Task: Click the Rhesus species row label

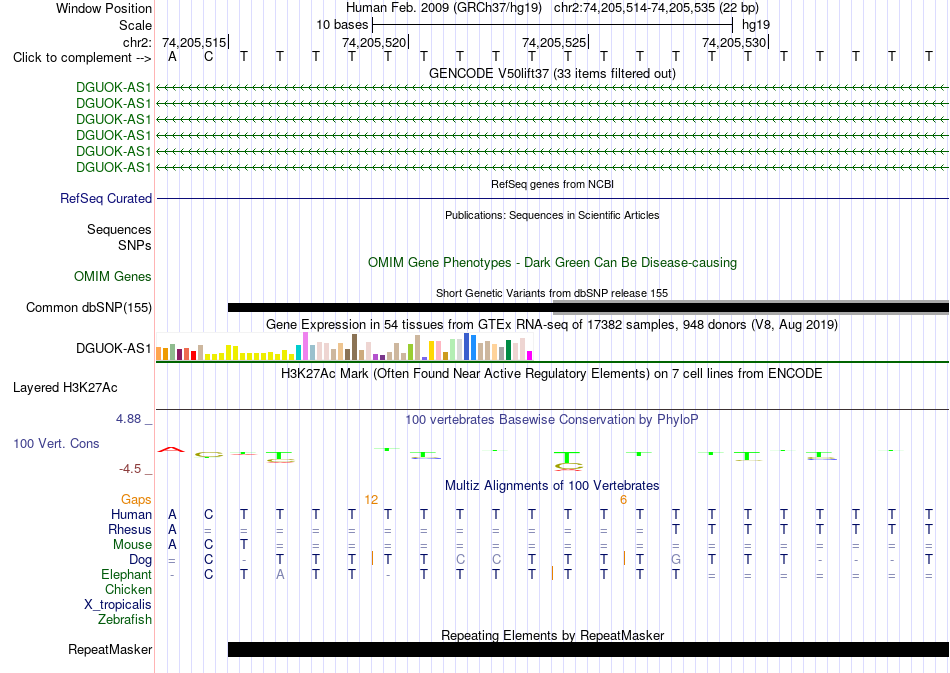Action: pyautogui.click(x=130, y=529)
